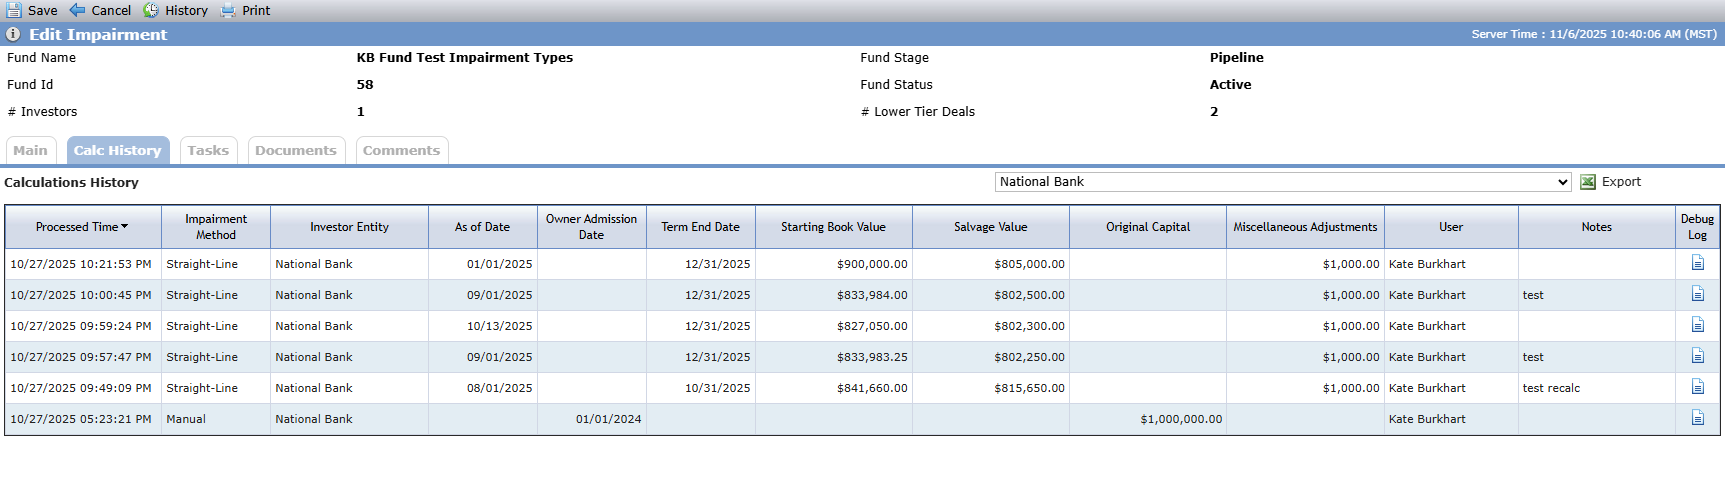The height and width of the screenshot is (493, 1725).
Task: Click the Cancel button label
Action: tap(111, 10)
